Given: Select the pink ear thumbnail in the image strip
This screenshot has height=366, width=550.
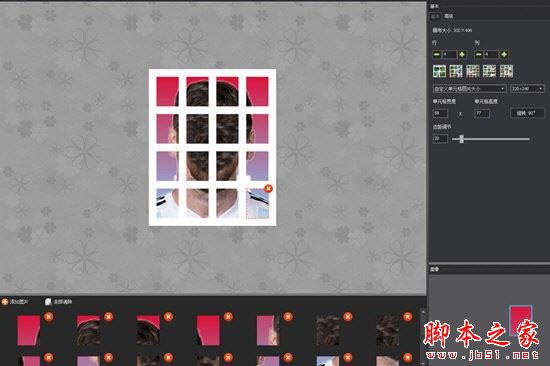Looking at the screenshot, I should tap(268, 330).
